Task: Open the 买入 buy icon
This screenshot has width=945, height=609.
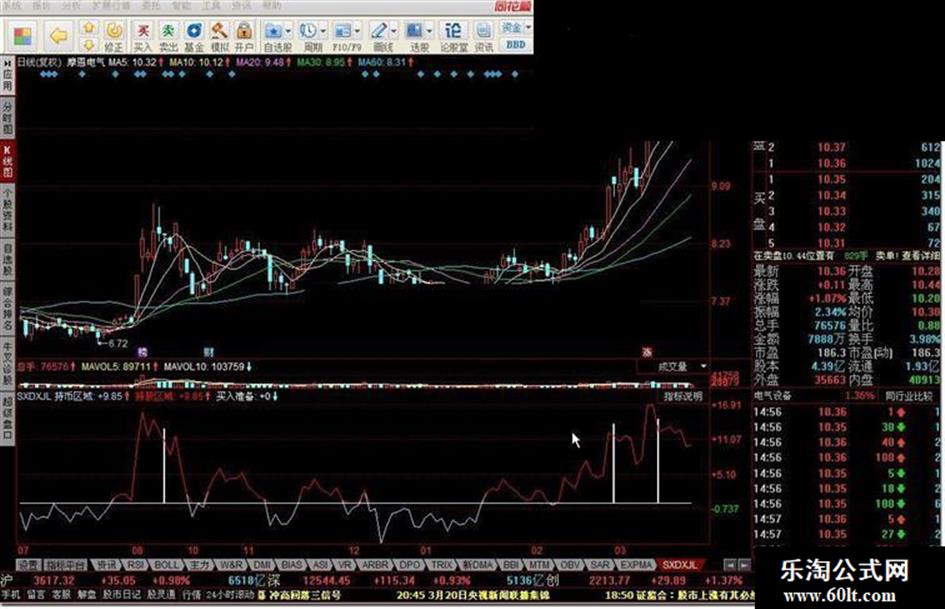Action: tap(143, 37)
